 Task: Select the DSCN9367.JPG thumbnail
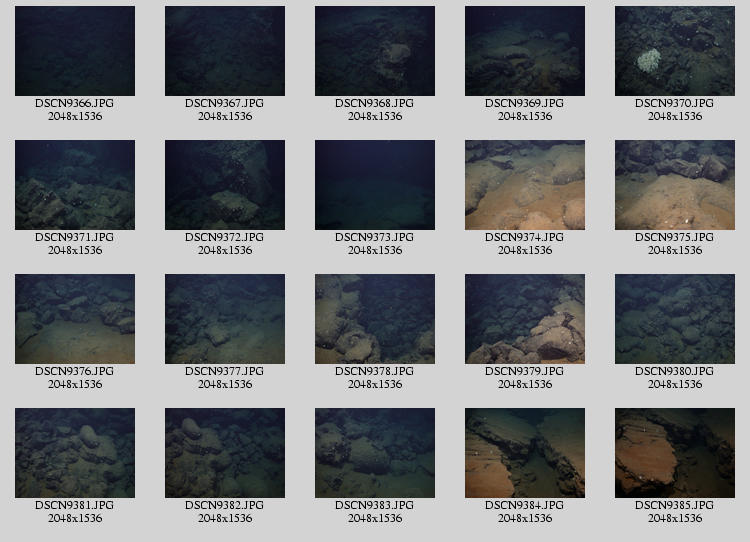(225, 51)
